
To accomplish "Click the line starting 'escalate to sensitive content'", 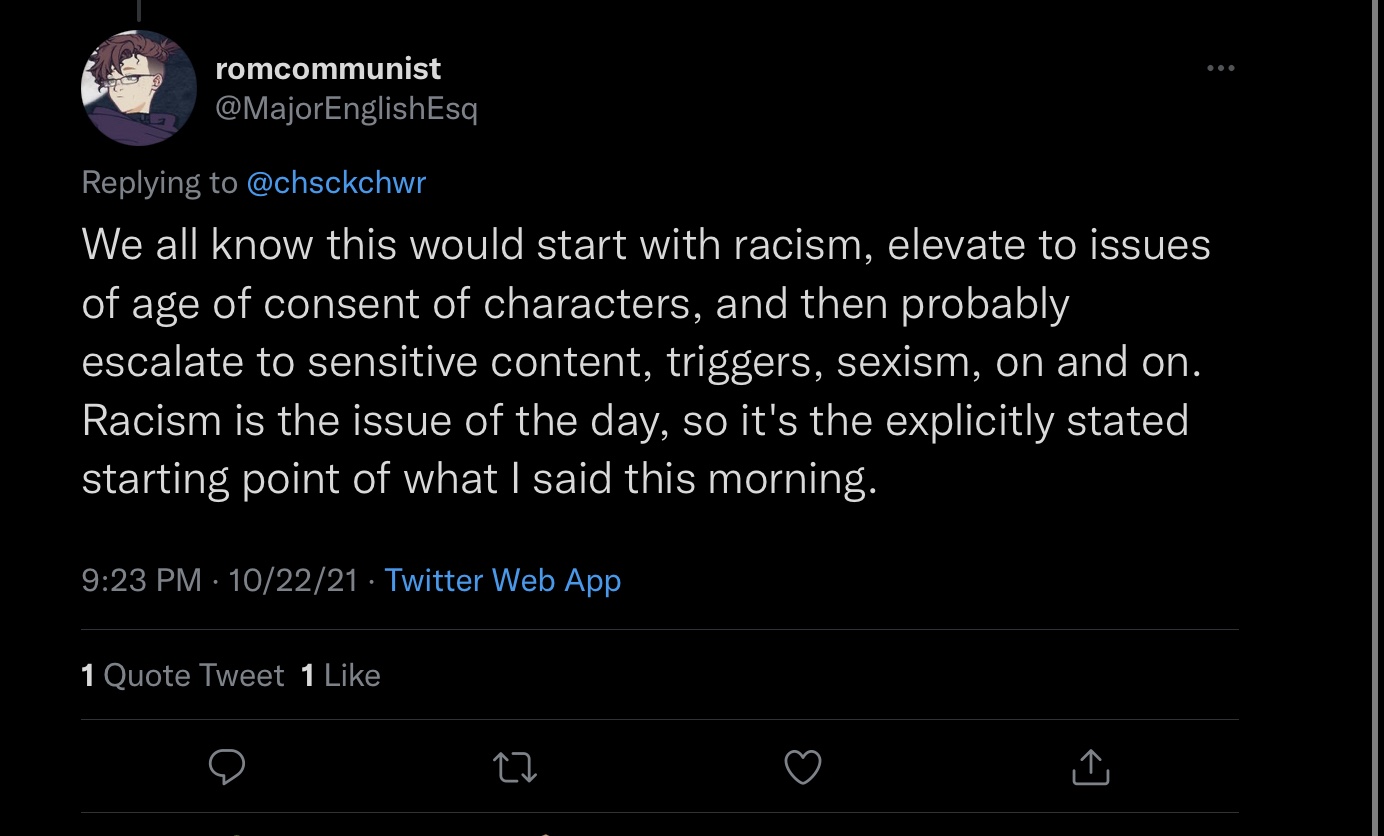I will coord(640,362).
